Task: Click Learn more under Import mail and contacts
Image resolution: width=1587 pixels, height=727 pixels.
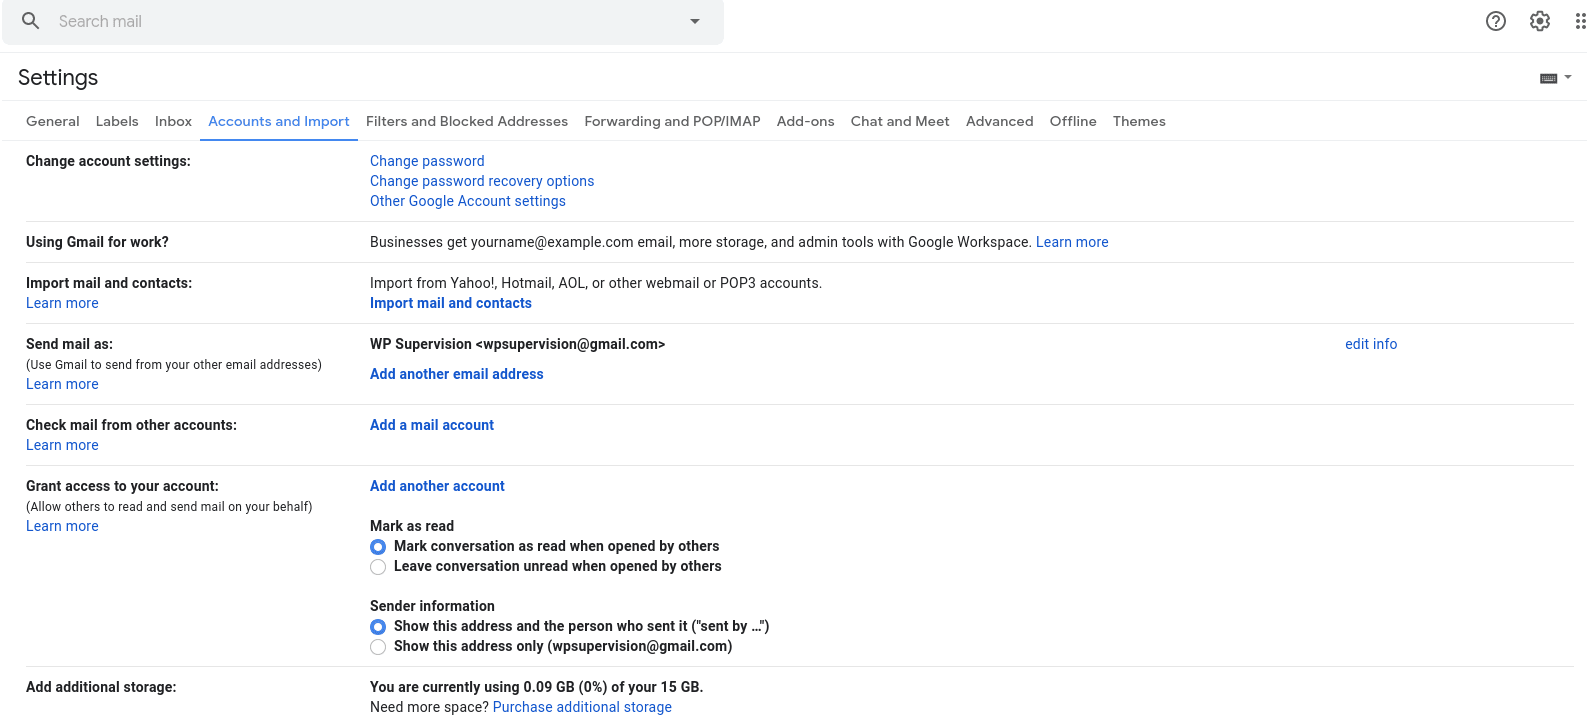Action: [62, 303]
